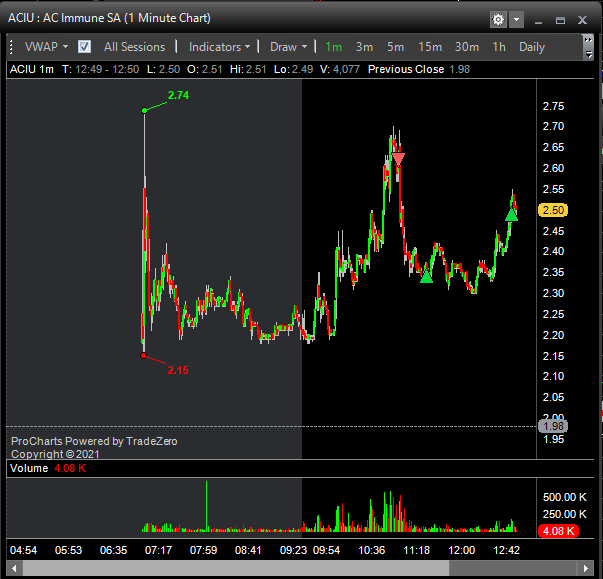The image size is (603, 579).
Task: Click the green buy marker near 2.50
Action: coord(511,215)
